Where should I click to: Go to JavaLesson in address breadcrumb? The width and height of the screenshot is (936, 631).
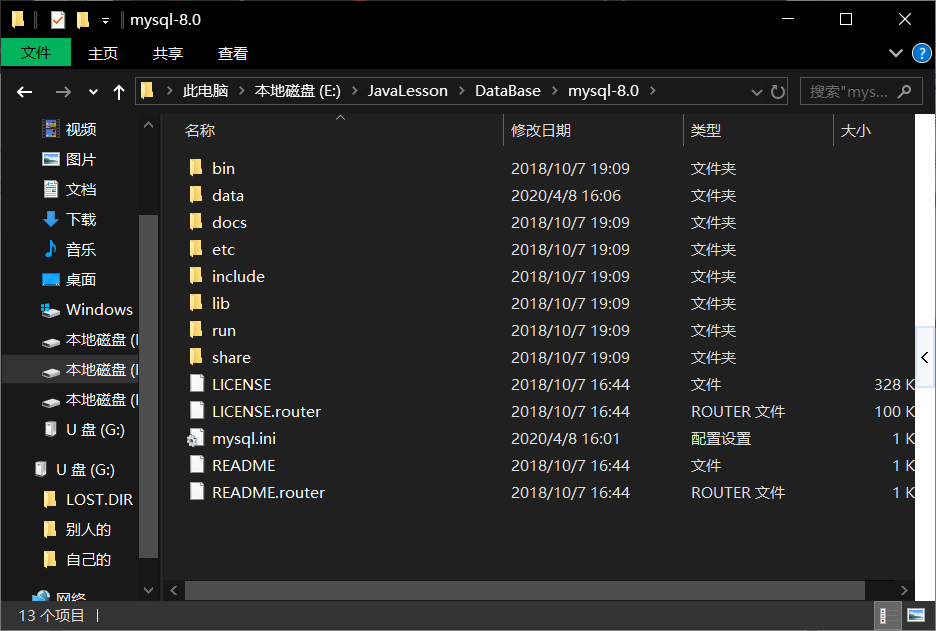[408, 91]
